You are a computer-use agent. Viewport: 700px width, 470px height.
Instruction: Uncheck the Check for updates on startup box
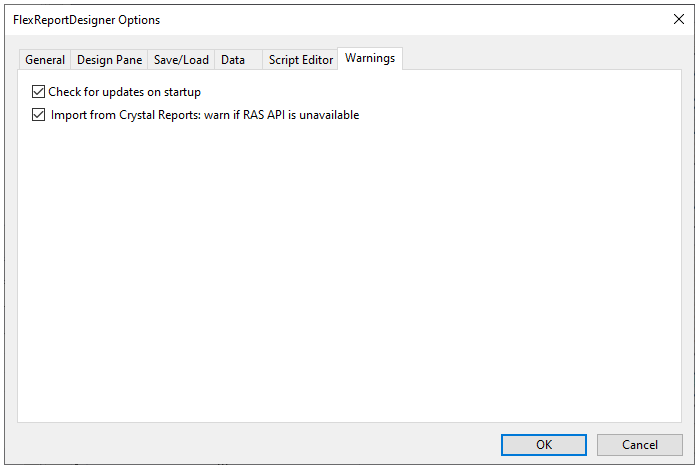(39, 92)
